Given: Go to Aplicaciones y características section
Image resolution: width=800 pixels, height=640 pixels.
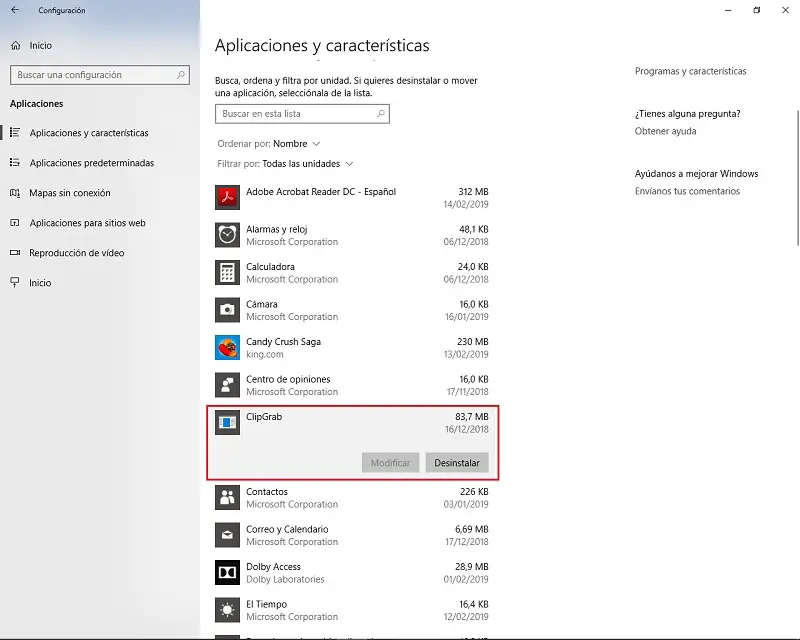Looking at the screenshot, I should 89,133.
